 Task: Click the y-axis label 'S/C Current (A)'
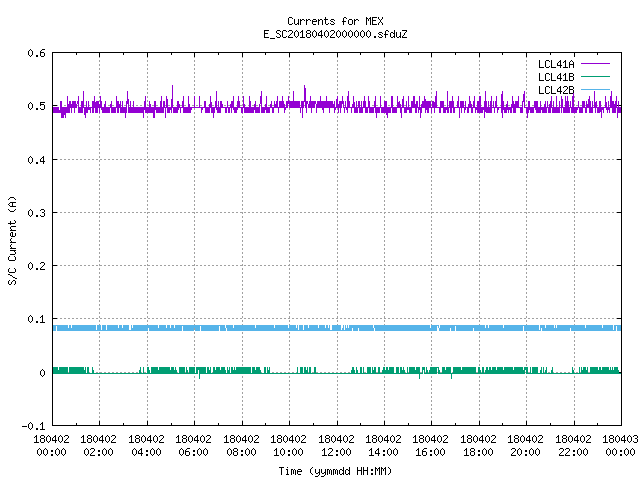(x=13, y=240)
